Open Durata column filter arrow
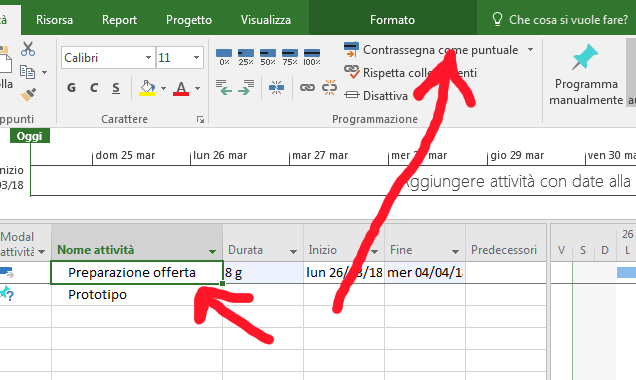636x380 pixels. click(x=293, y=252)
